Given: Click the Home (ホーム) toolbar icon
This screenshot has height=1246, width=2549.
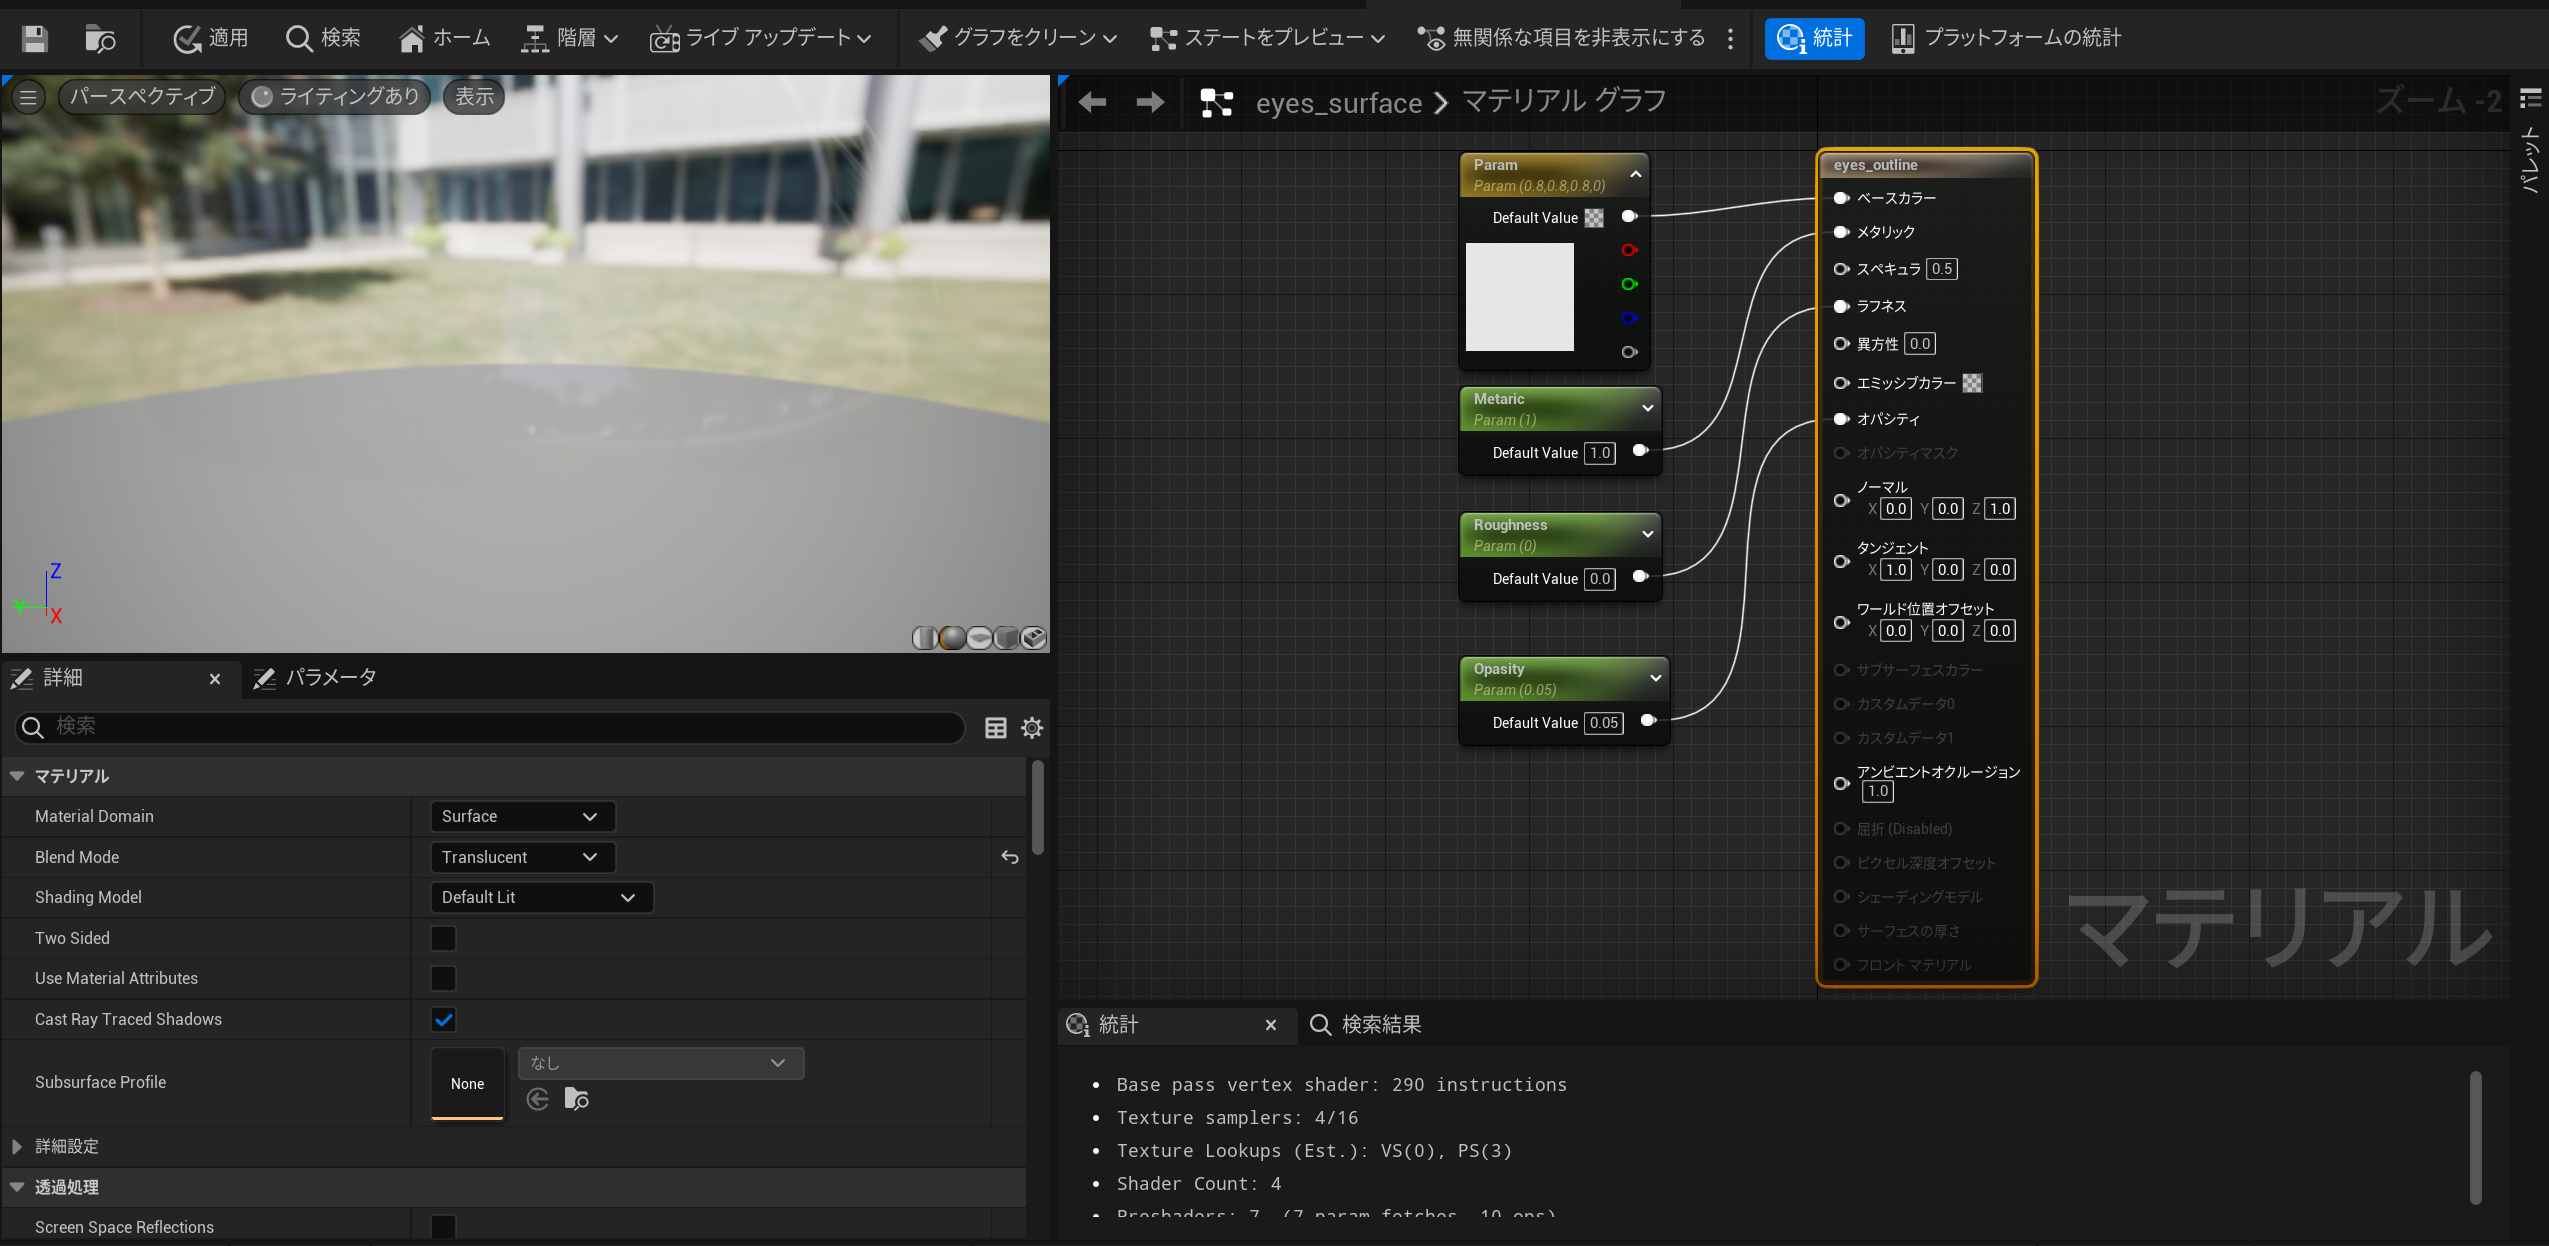Looking at the screenshot, I should coord(444,38).
